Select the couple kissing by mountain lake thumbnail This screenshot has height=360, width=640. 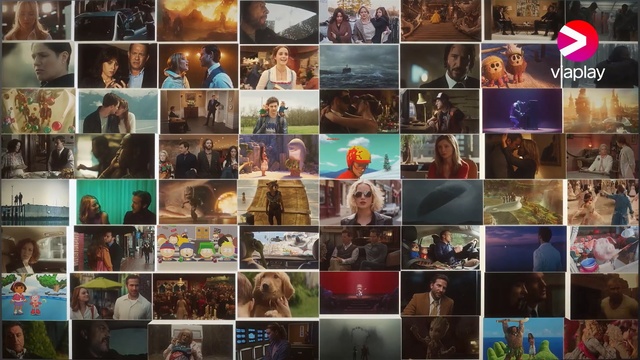coord(118,112)
